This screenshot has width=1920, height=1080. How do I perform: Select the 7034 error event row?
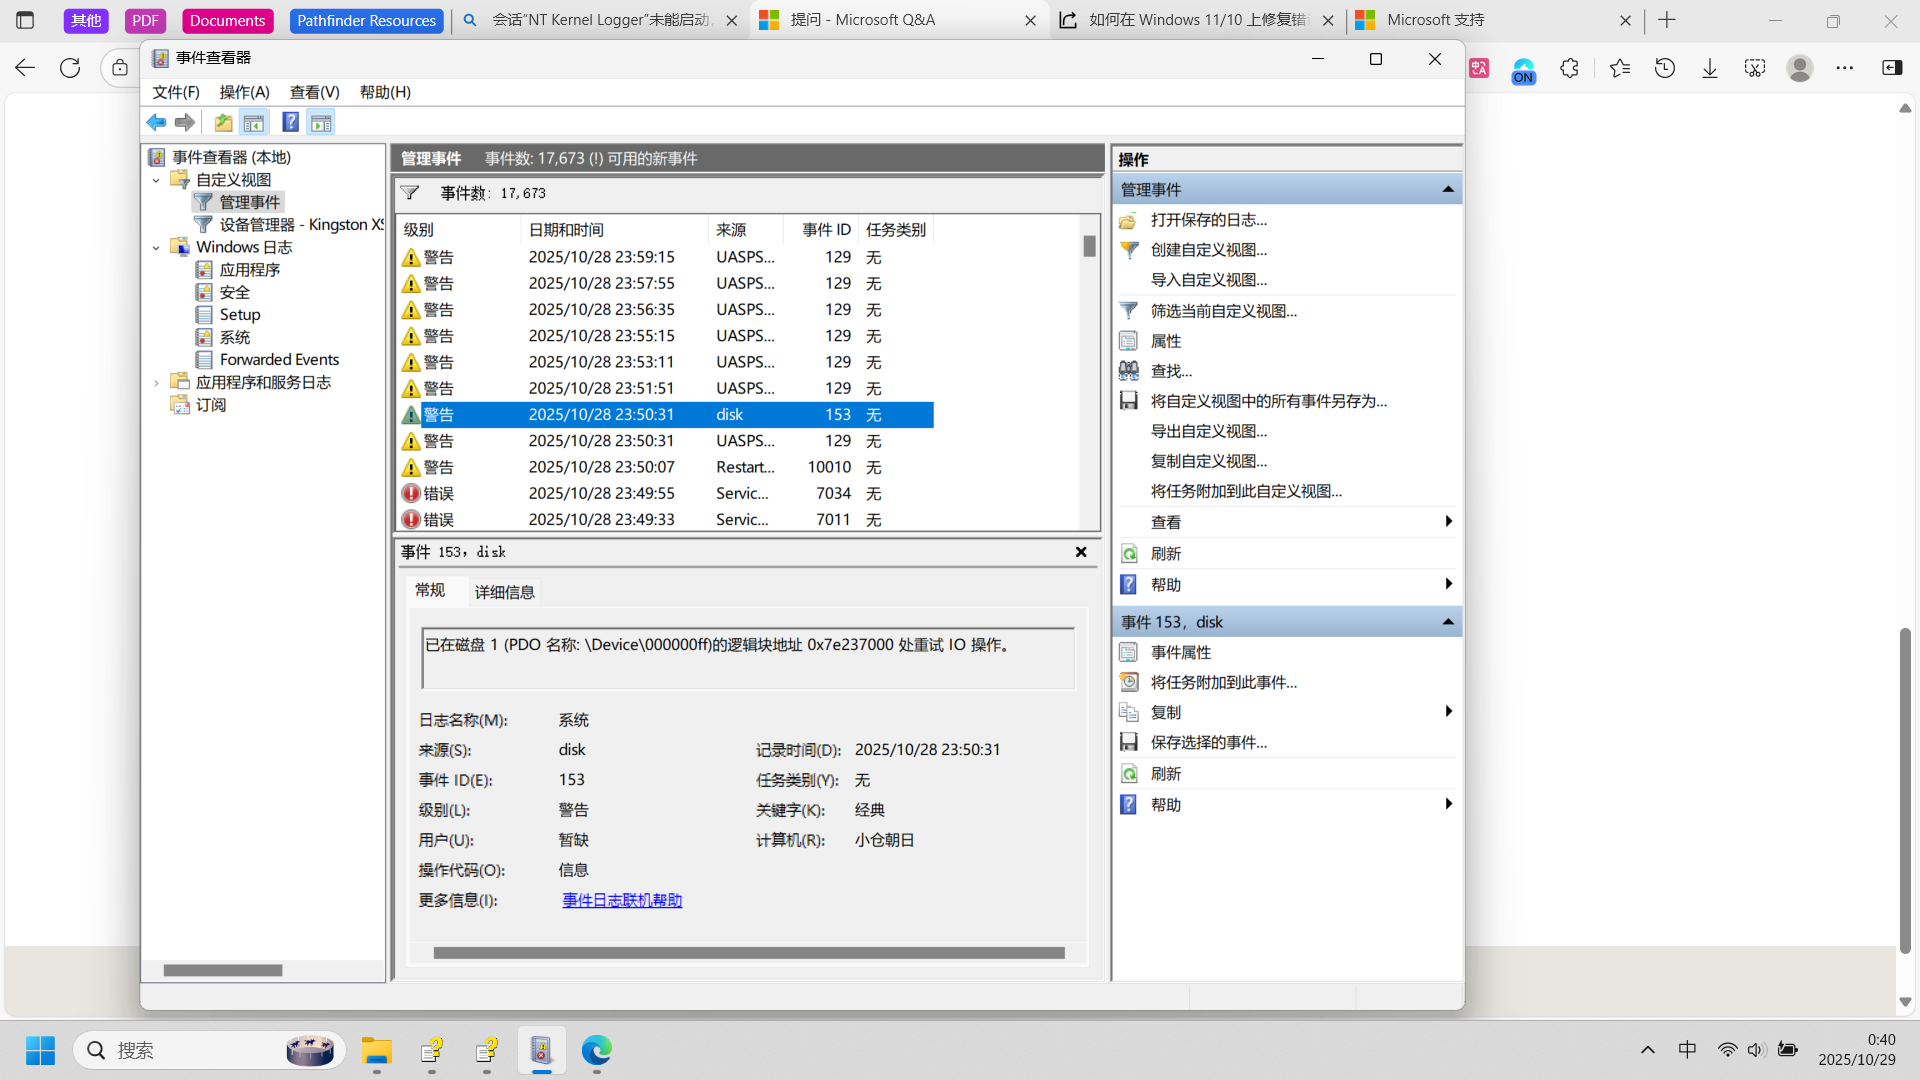[666, 493]
